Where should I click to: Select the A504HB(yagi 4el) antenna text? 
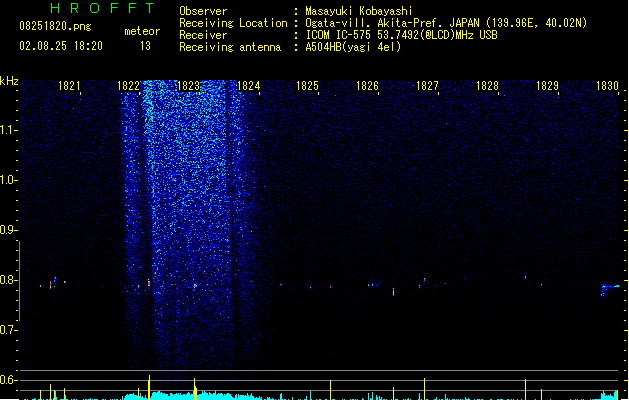pyautogui.click(x=353, y=47)
